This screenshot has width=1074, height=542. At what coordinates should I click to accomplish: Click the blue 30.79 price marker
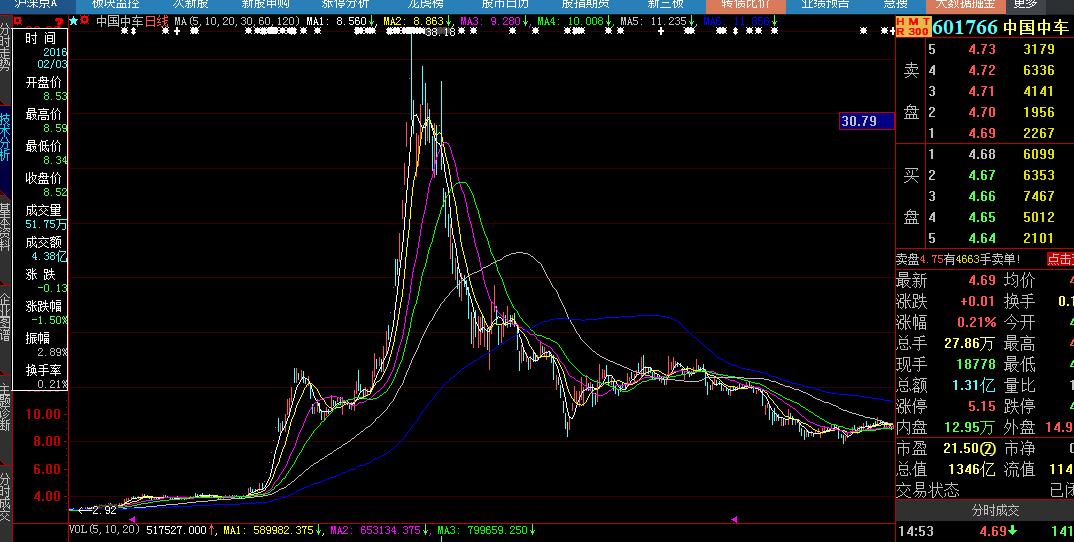866,121
